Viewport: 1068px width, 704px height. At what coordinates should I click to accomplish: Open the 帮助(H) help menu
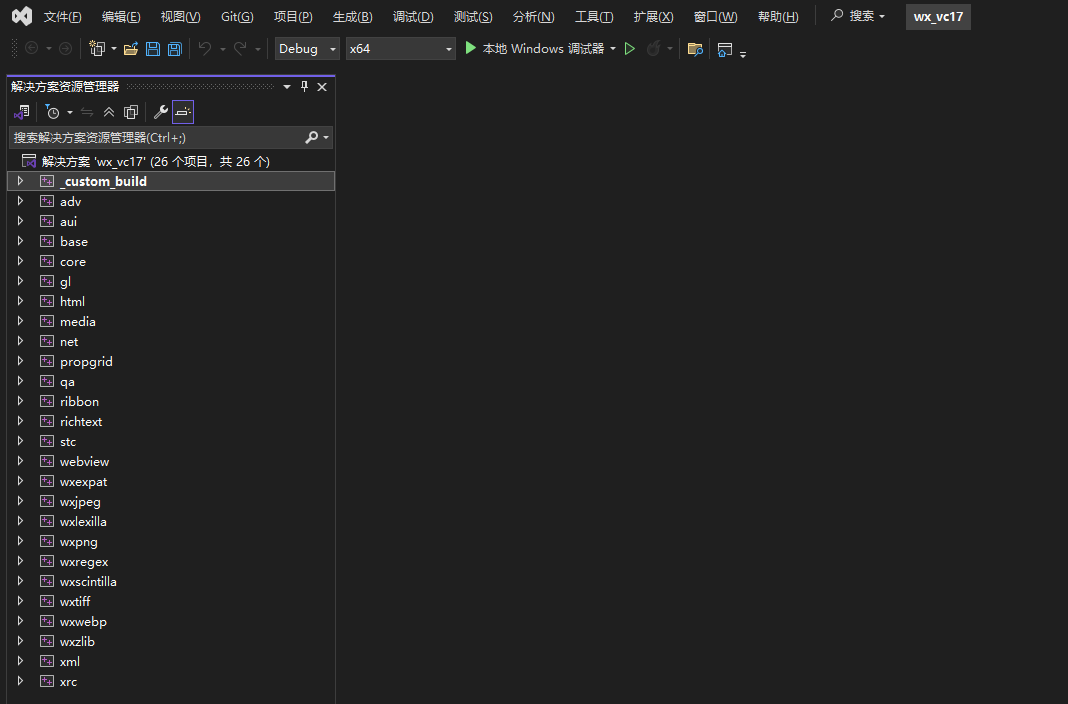coord(779,16)
